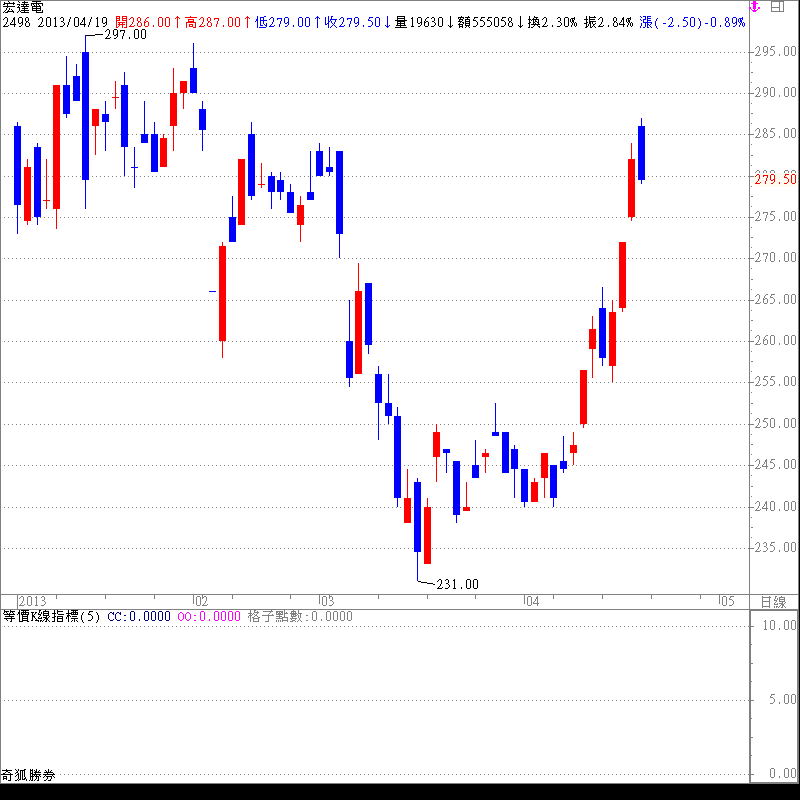Click the CC:0.0000 indicator value
This screenshot has height=800, width=800.
tap(138, 616)
